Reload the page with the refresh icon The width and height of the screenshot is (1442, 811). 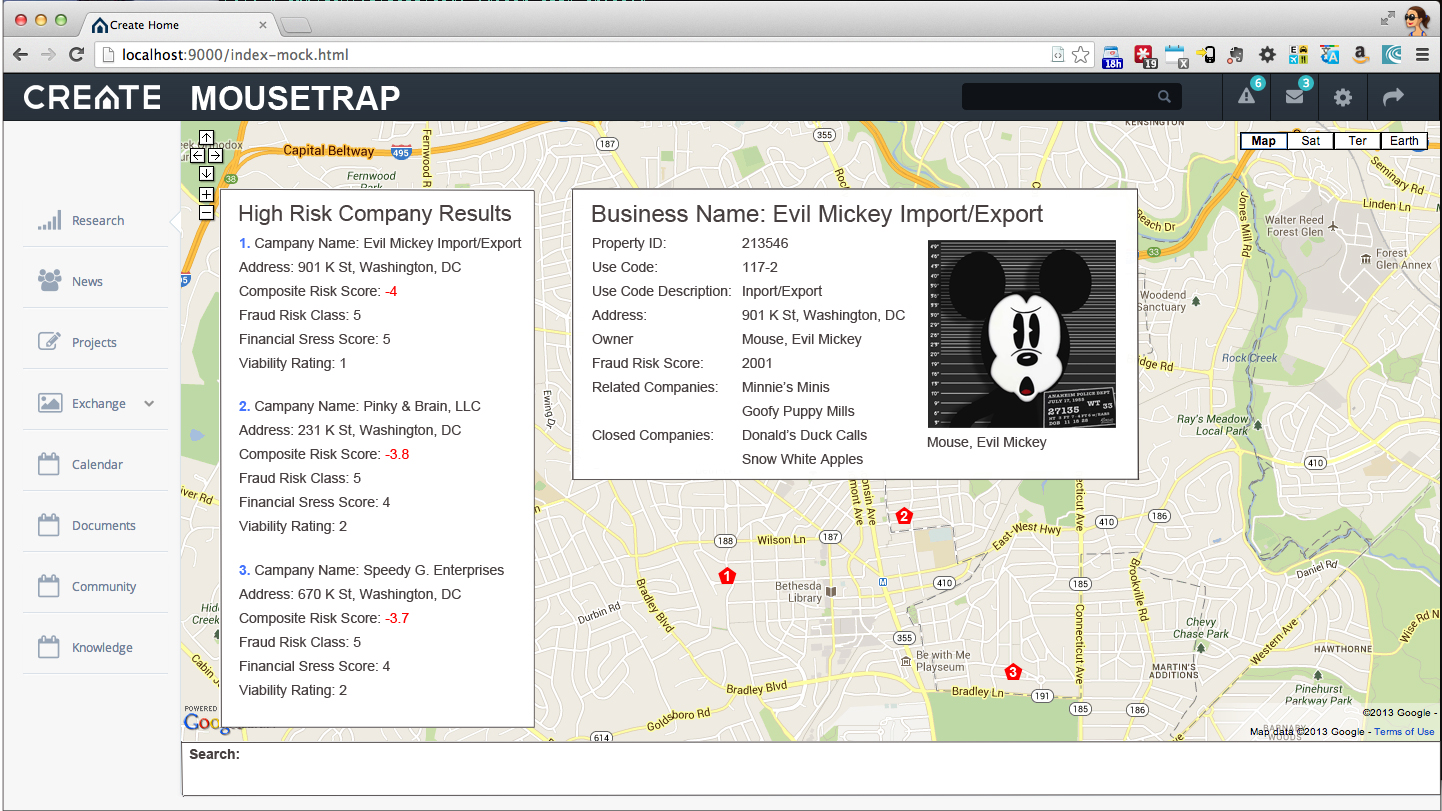pos(76,55)
